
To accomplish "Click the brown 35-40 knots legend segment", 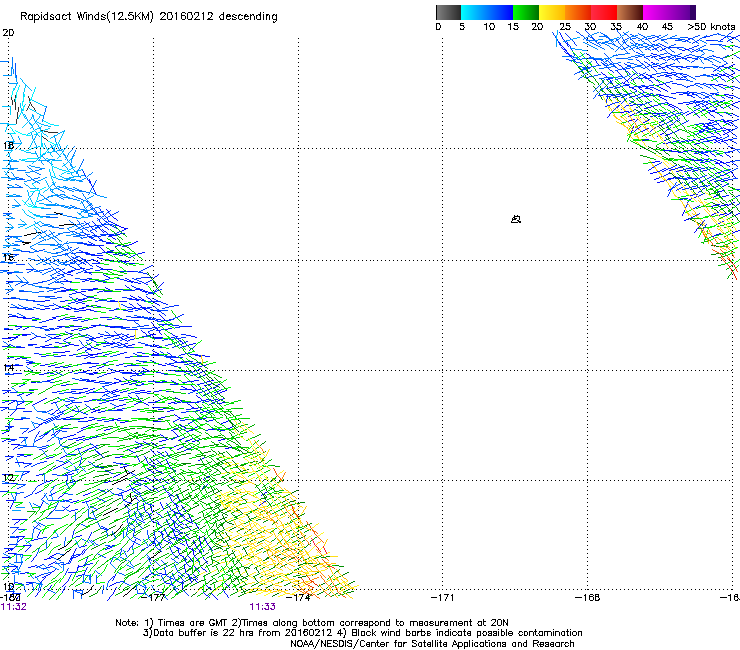I will point(630,12).
